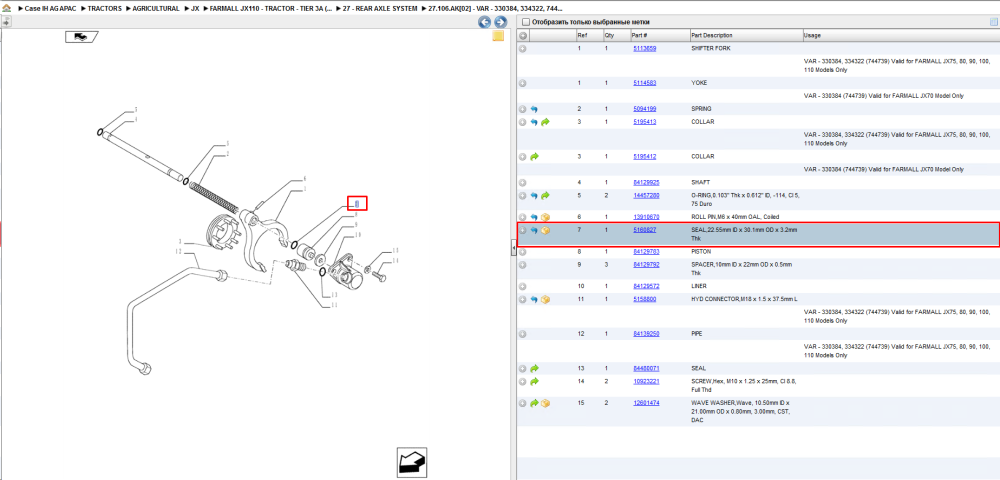Click the blue arrow icon in COLLAR 5195413 row
Viewport: 1000px width, 480px height.
point(534,122)
